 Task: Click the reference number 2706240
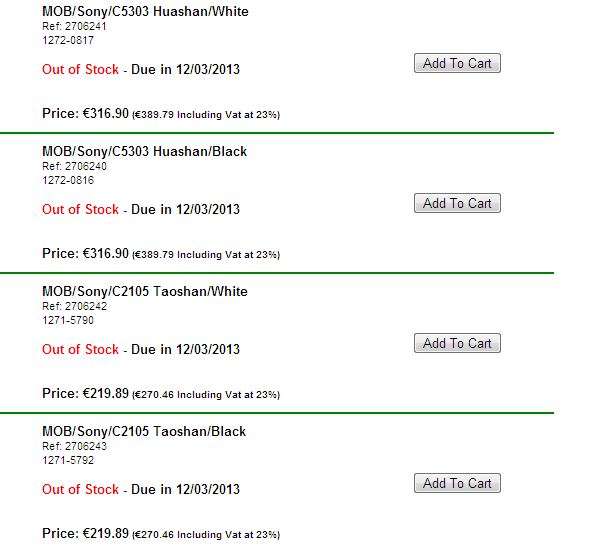86,167
